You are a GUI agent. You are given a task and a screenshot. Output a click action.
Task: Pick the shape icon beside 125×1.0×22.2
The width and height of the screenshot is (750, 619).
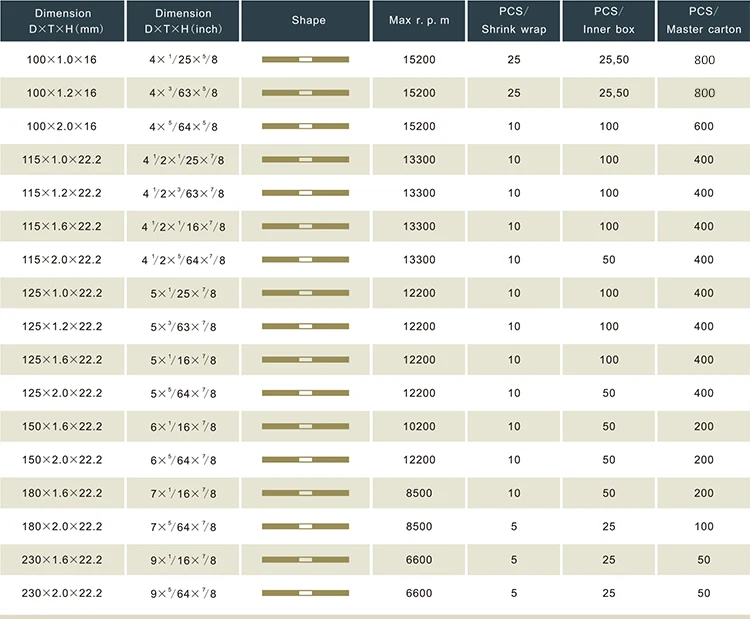pos(305,293)
